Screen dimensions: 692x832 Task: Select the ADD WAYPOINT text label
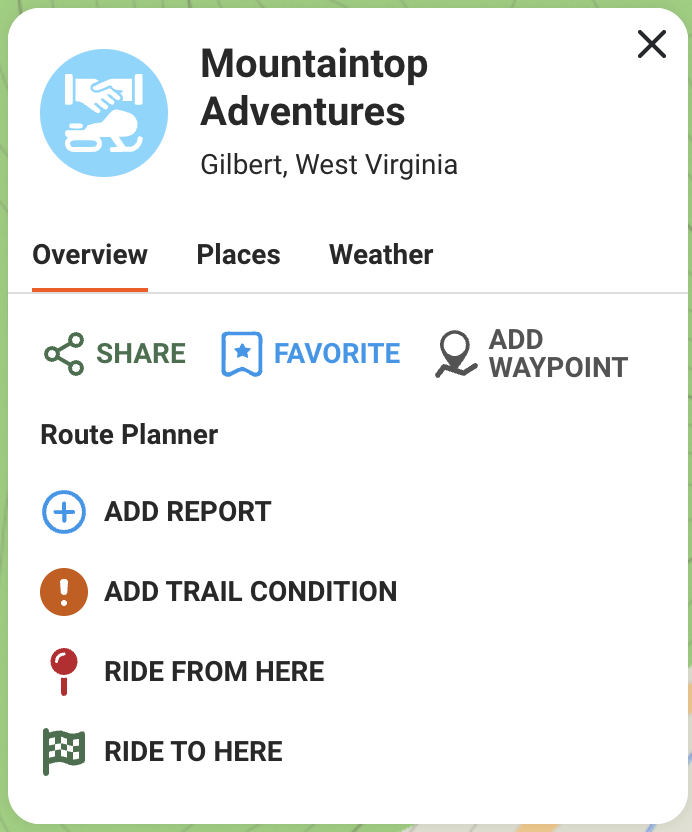(x=558, y=354)
